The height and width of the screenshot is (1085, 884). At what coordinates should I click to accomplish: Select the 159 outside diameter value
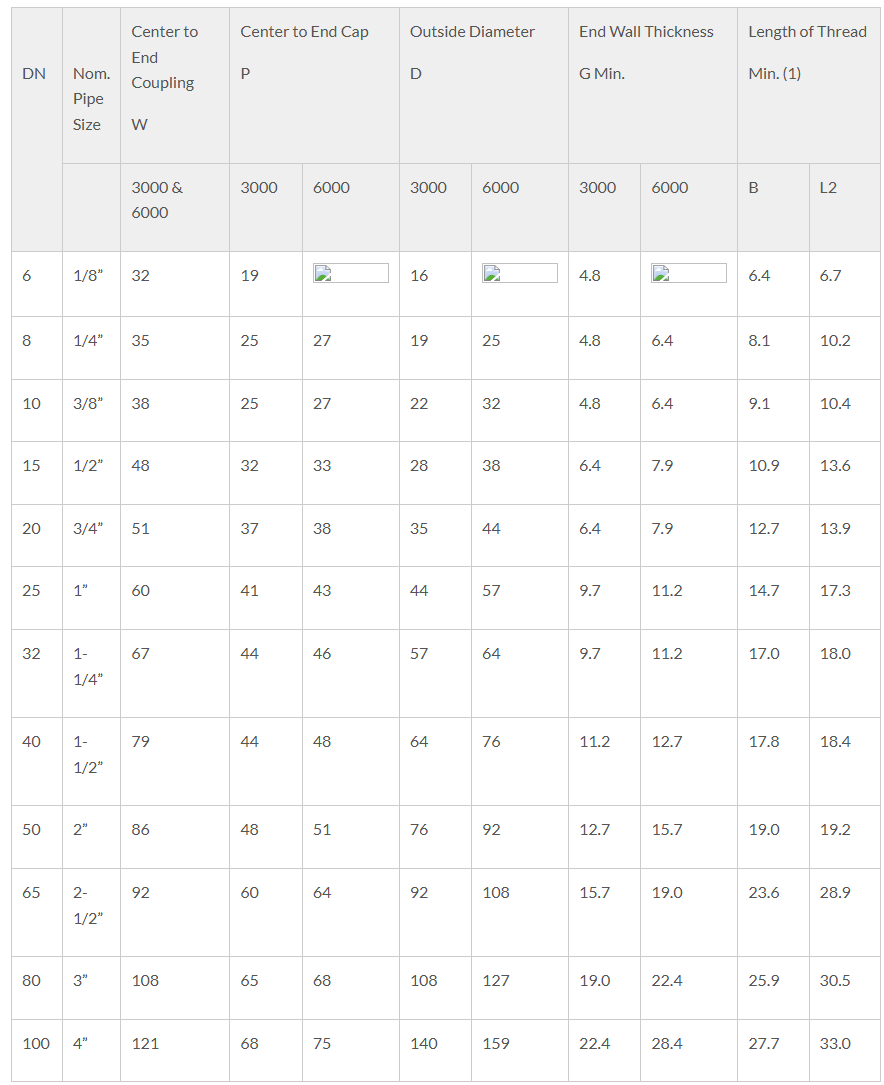519,1050
